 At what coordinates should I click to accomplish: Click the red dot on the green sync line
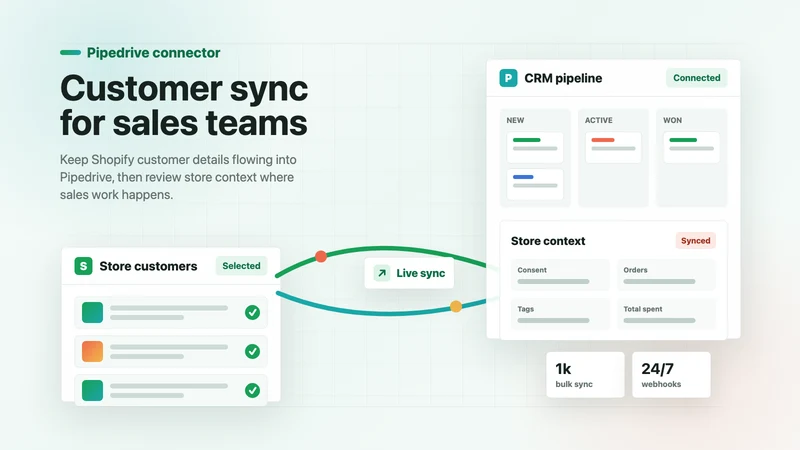pos(320,256)
